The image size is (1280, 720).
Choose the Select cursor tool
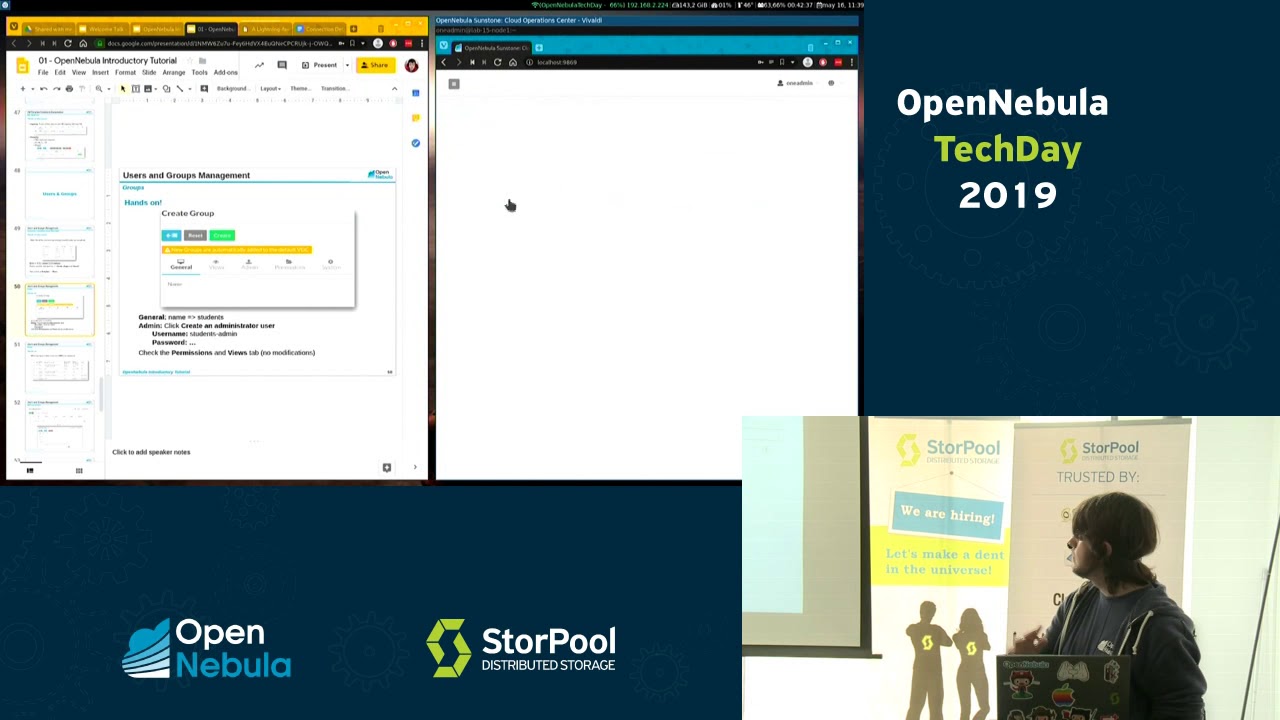point(123,89)
